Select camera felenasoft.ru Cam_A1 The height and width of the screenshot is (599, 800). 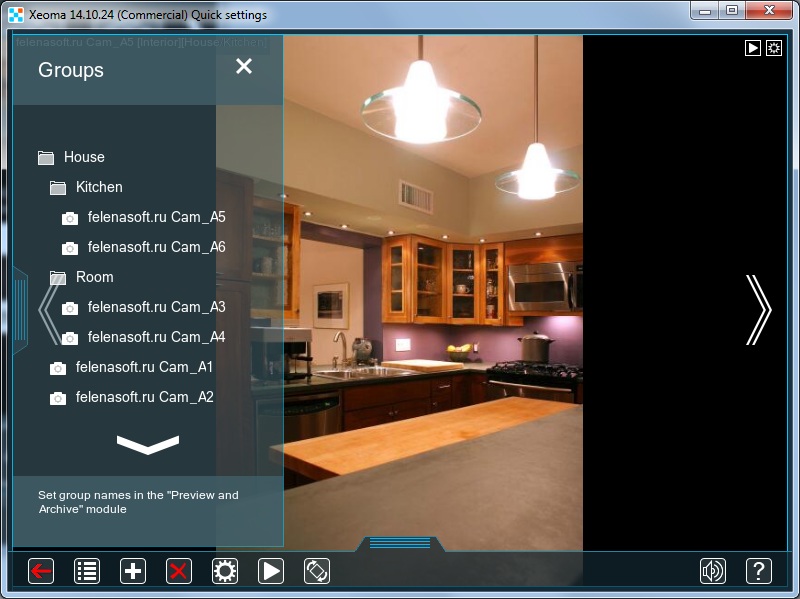(131, 367)
